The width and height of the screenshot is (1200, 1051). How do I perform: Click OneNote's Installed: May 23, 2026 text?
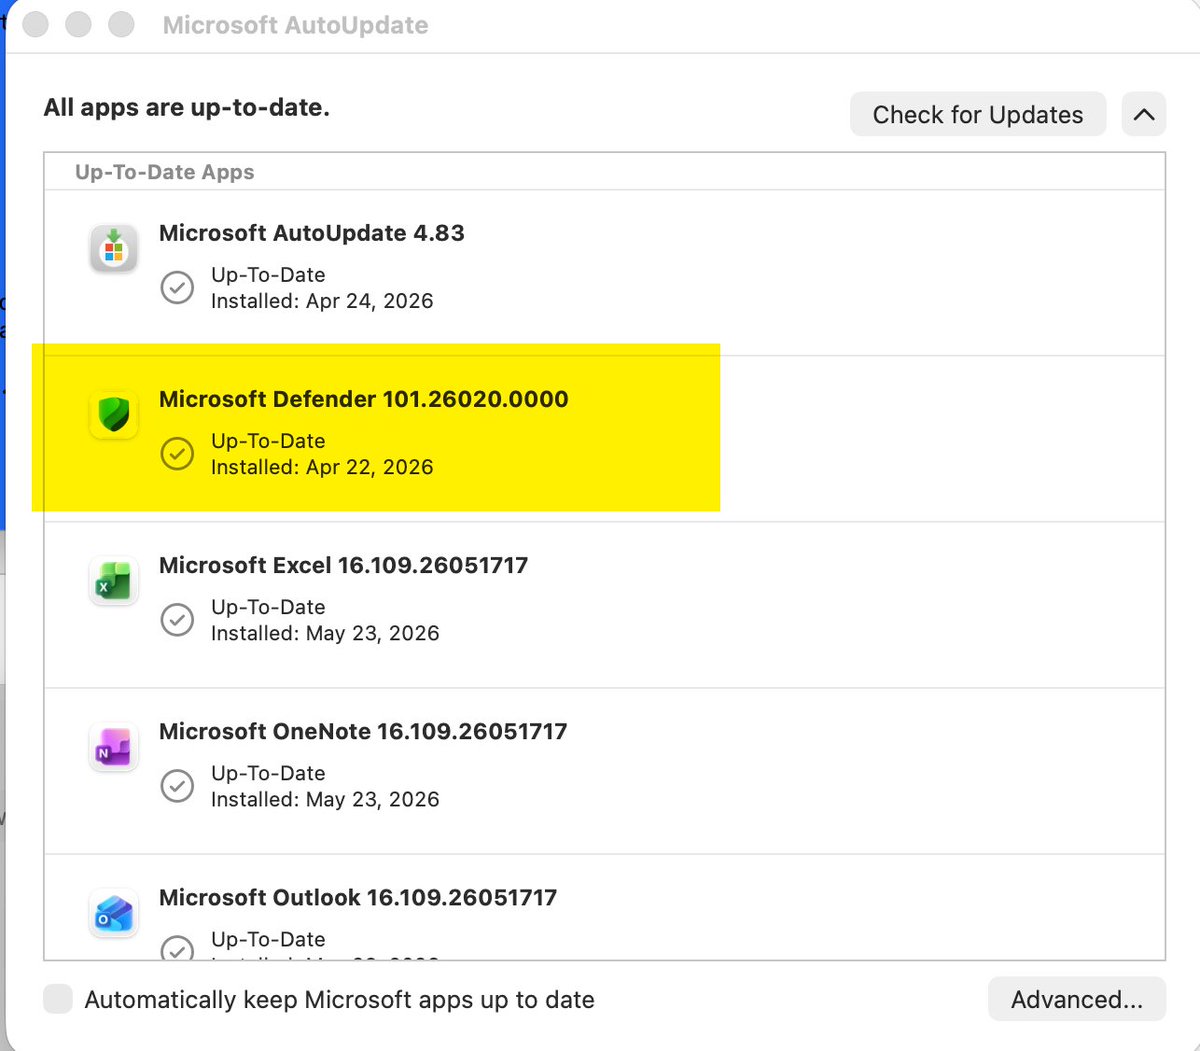(325, 799)
